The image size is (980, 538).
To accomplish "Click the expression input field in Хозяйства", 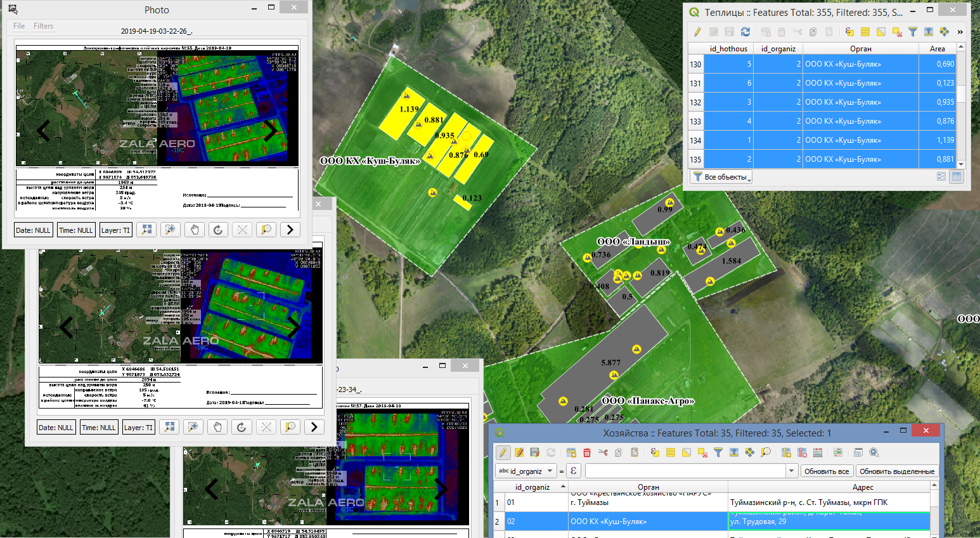I will [x=685, y=471].
